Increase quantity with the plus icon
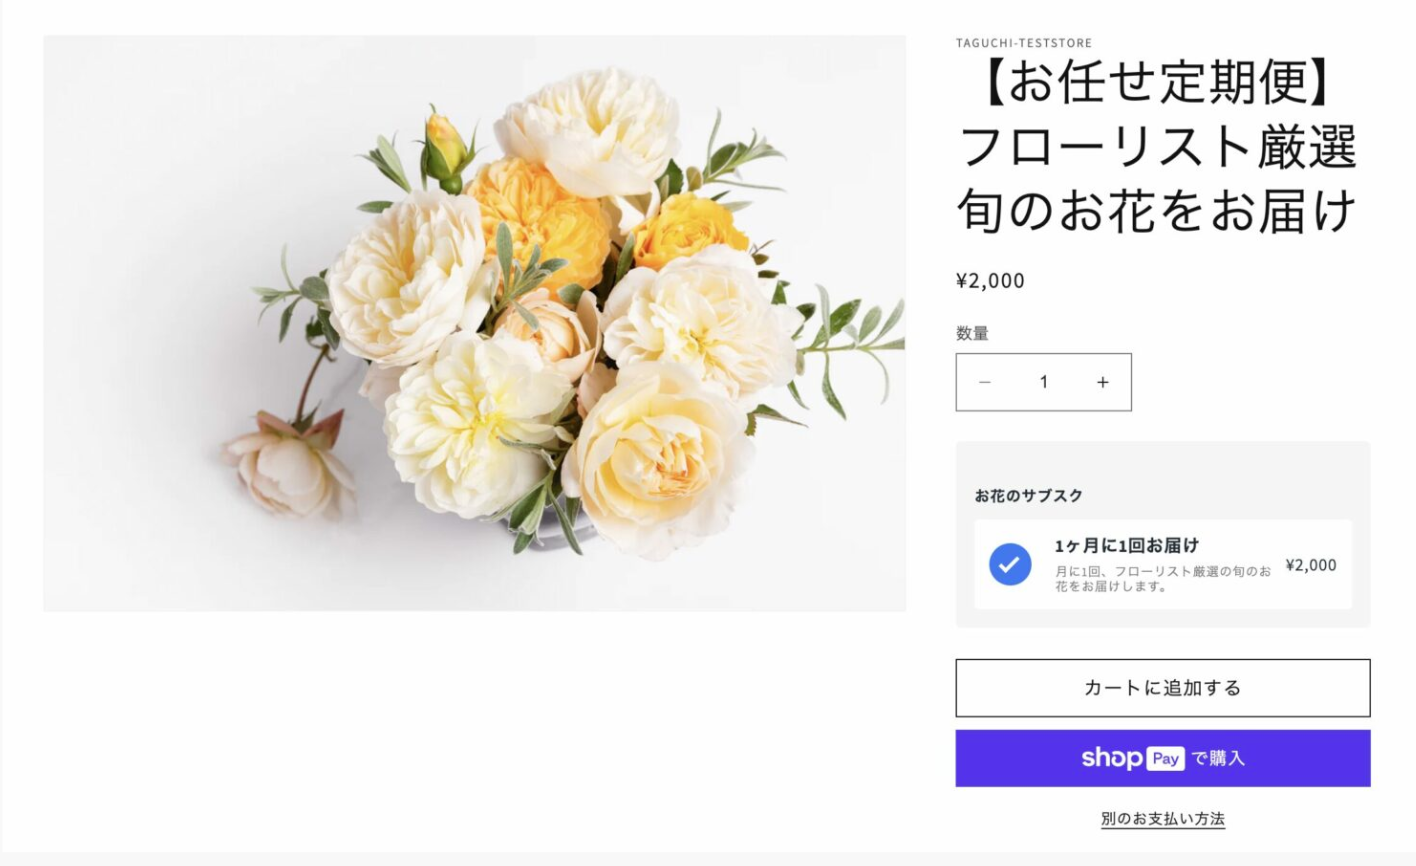Image resolution: width=1416 pixels, height=866 pixels. pyautogui.click(x=1102, y=382)
